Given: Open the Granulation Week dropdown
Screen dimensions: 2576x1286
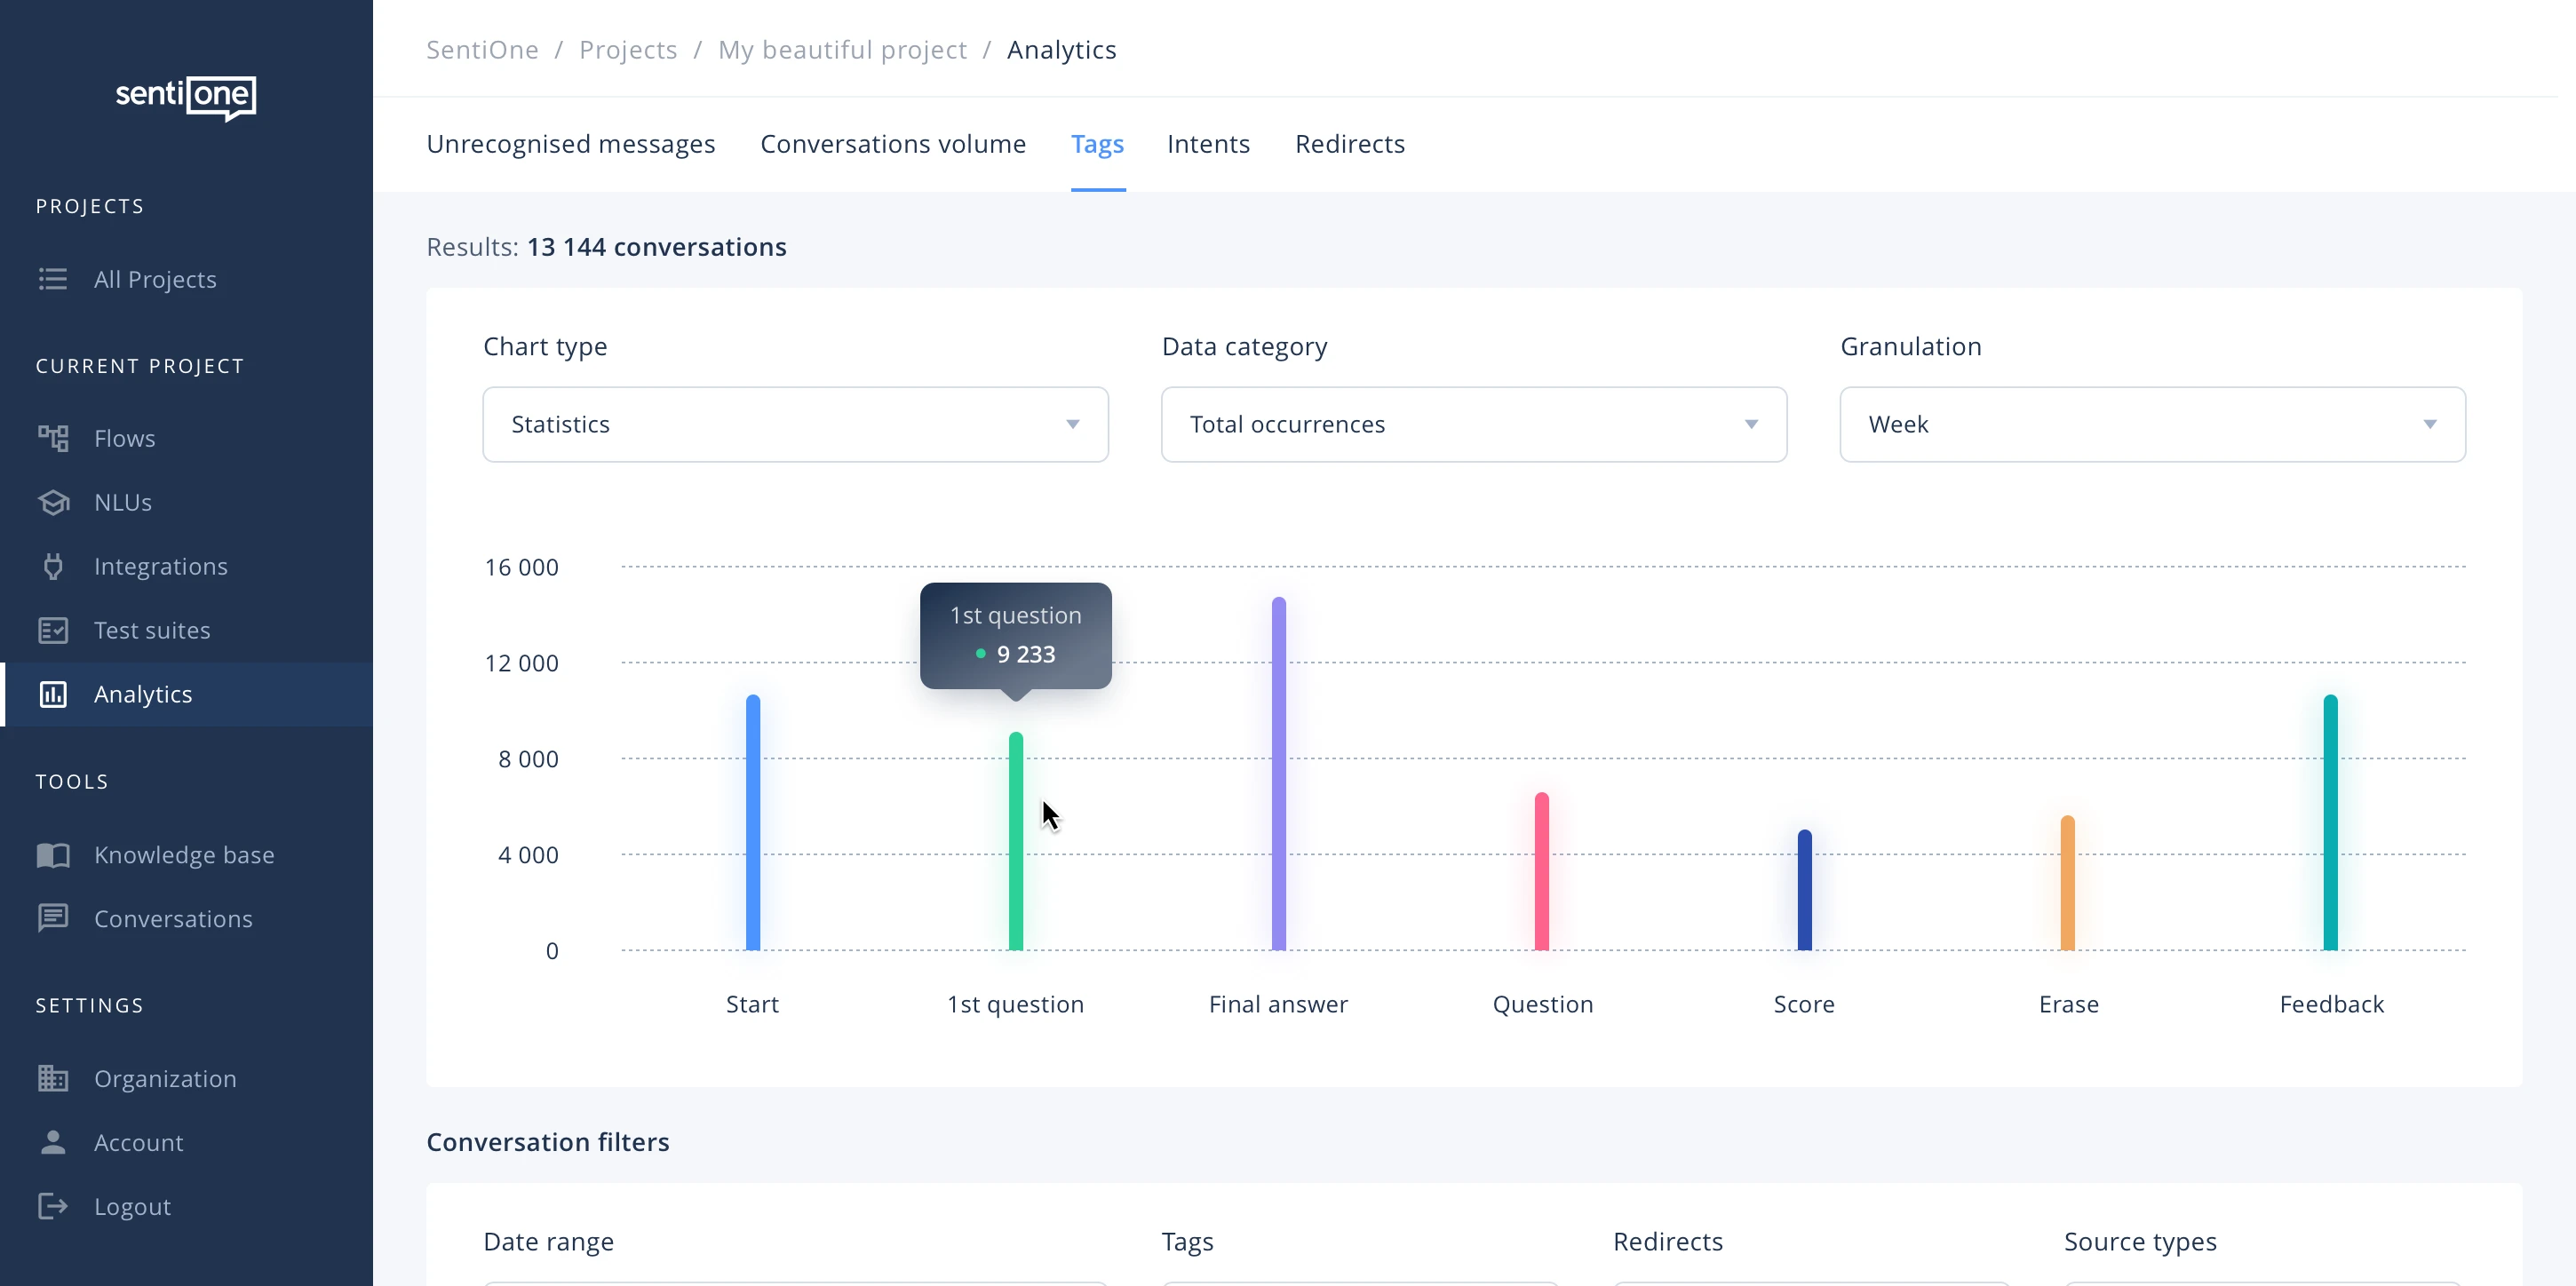Looking at the screenshot, I should tap(2152, 424).
